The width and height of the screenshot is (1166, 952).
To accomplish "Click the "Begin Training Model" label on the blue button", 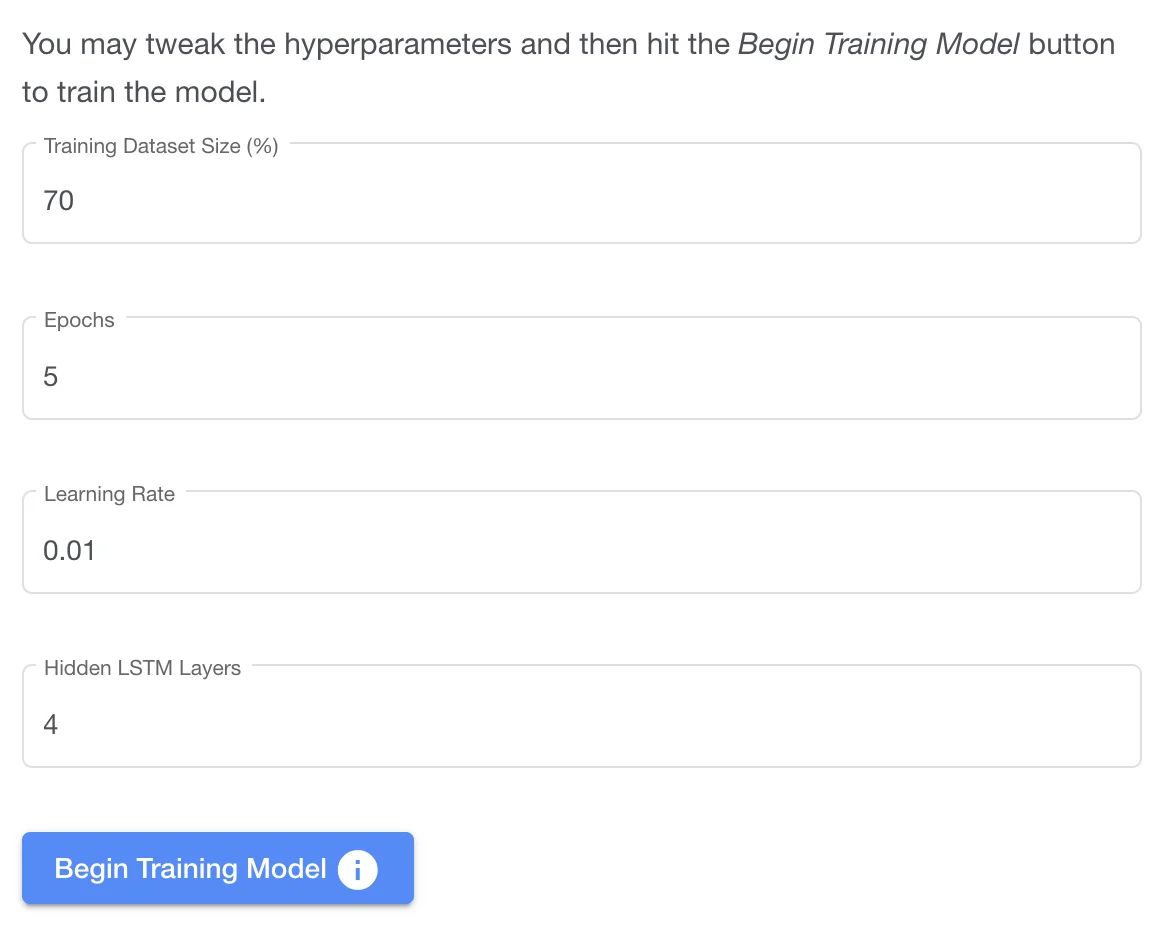I will point(190,869).
